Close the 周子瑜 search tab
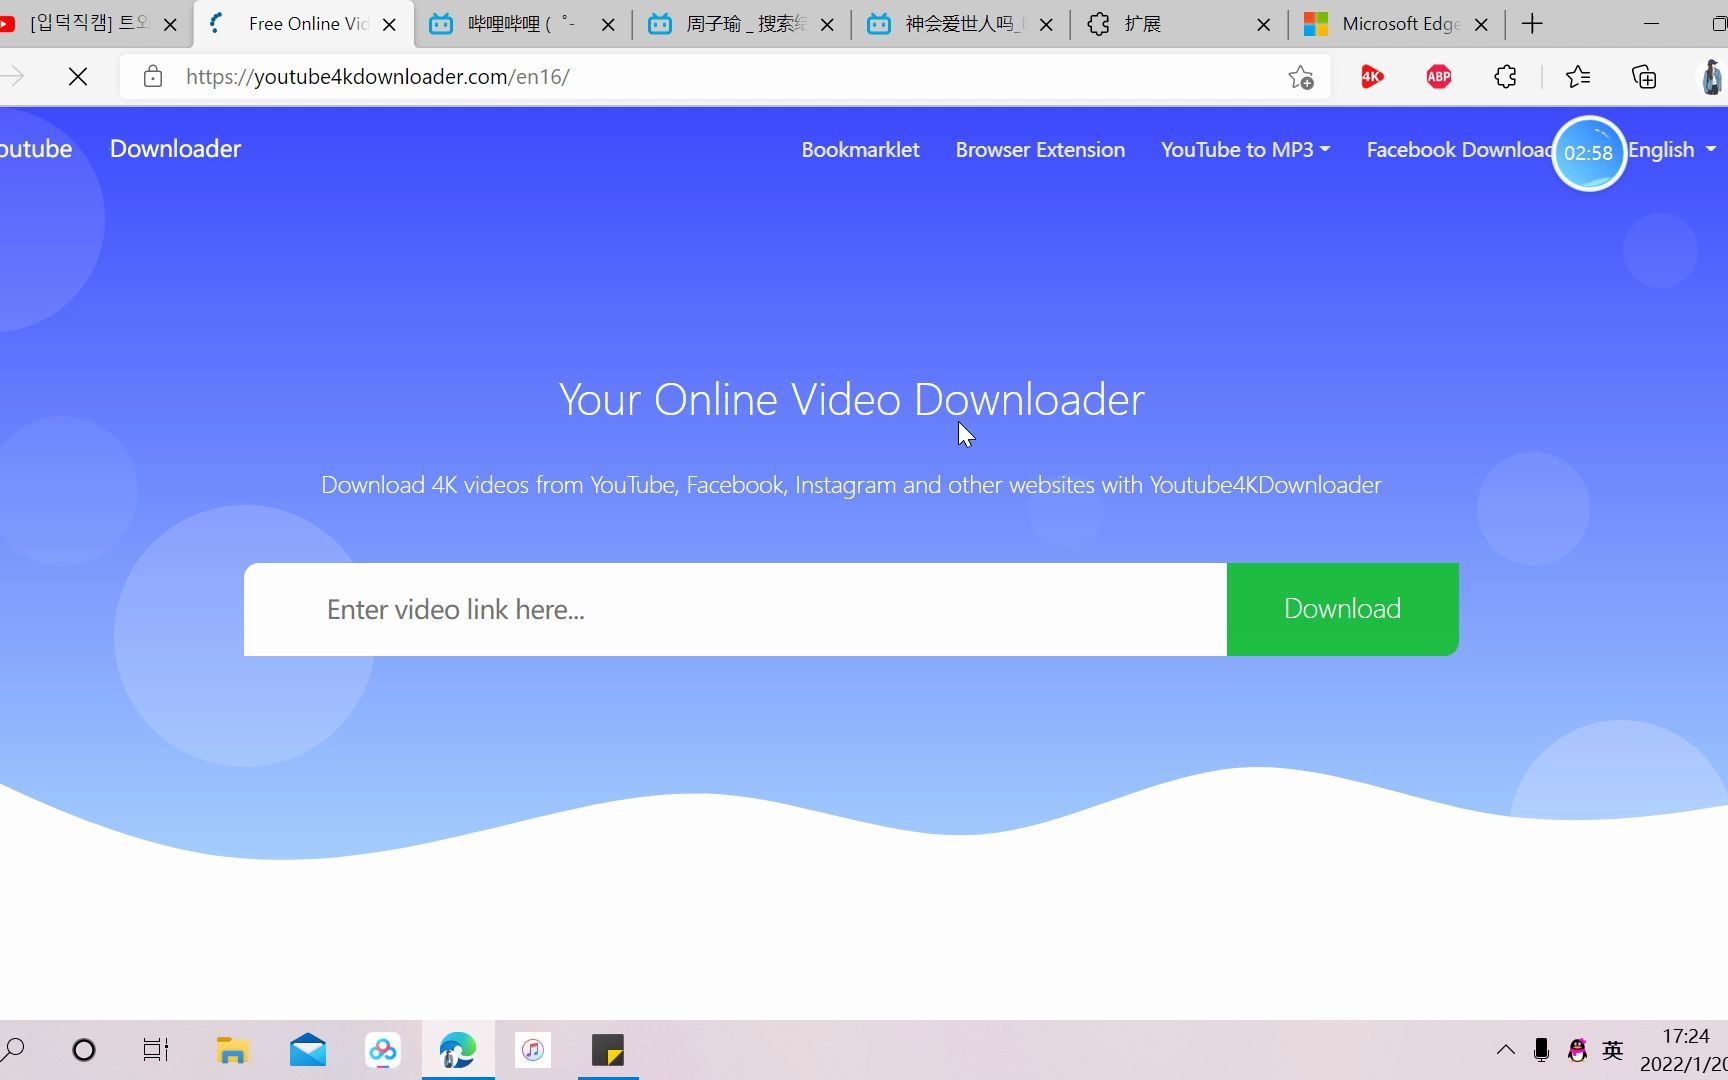Screen dimensions: 1728x1080 (827, 25)
